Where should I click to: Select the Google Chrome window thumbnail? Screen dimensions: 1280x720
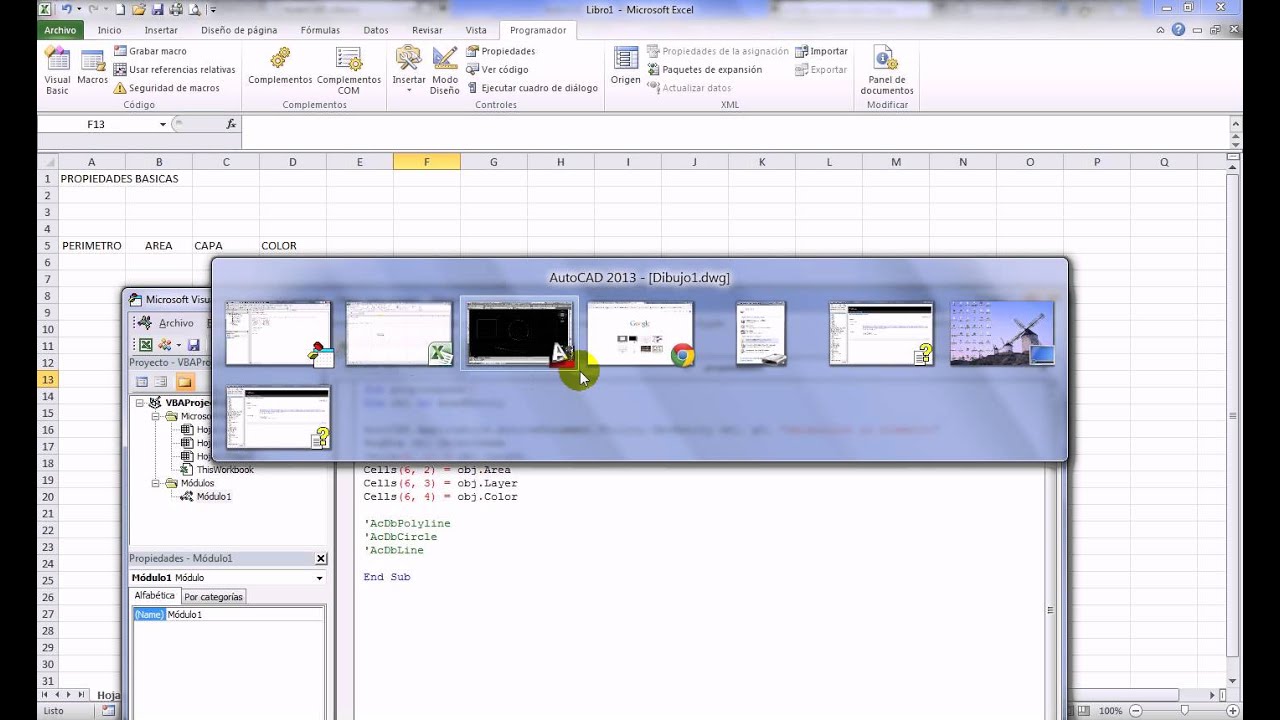pyautogui.click(x=640, y=333)
